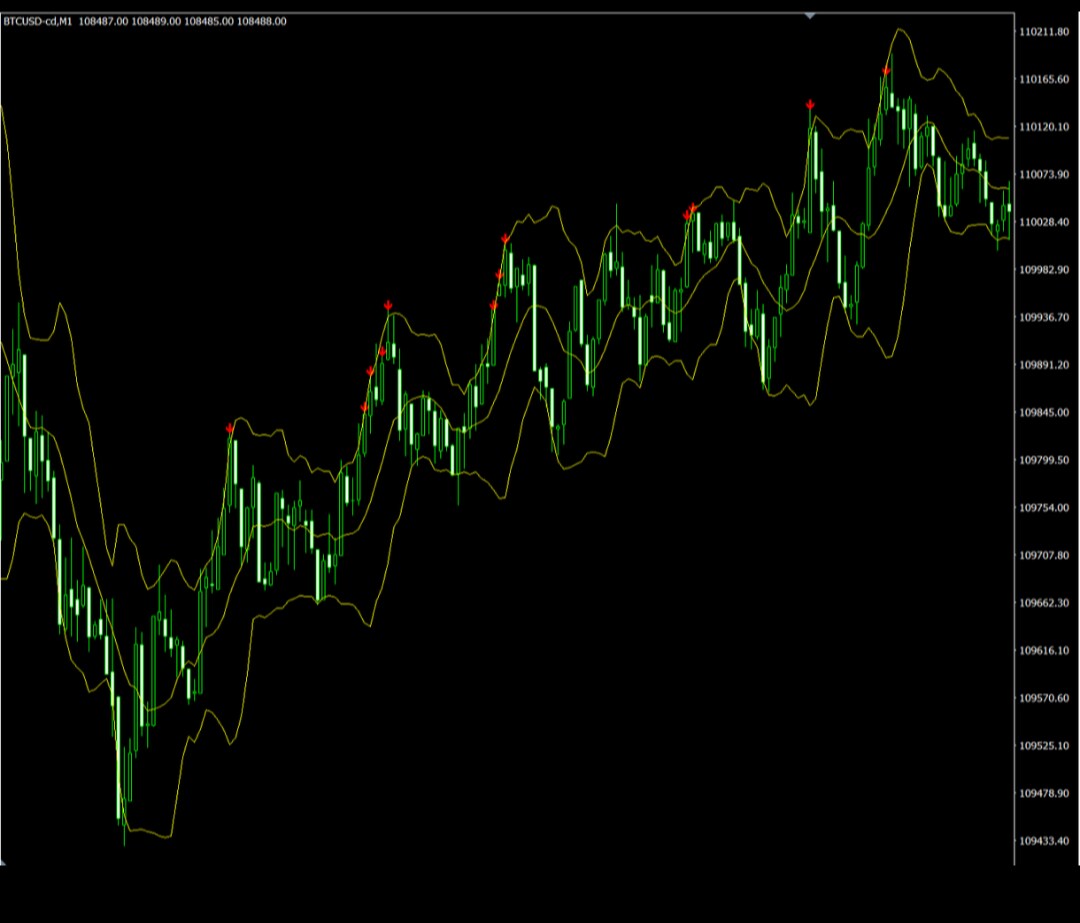Click the 109982.90 price scale label

1044,269
